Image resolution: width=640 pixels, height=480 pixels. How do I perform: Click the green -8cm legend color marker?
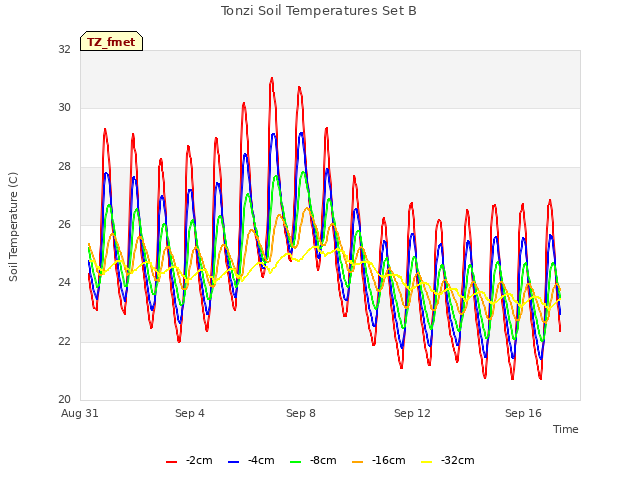click(x=295, y=462)
